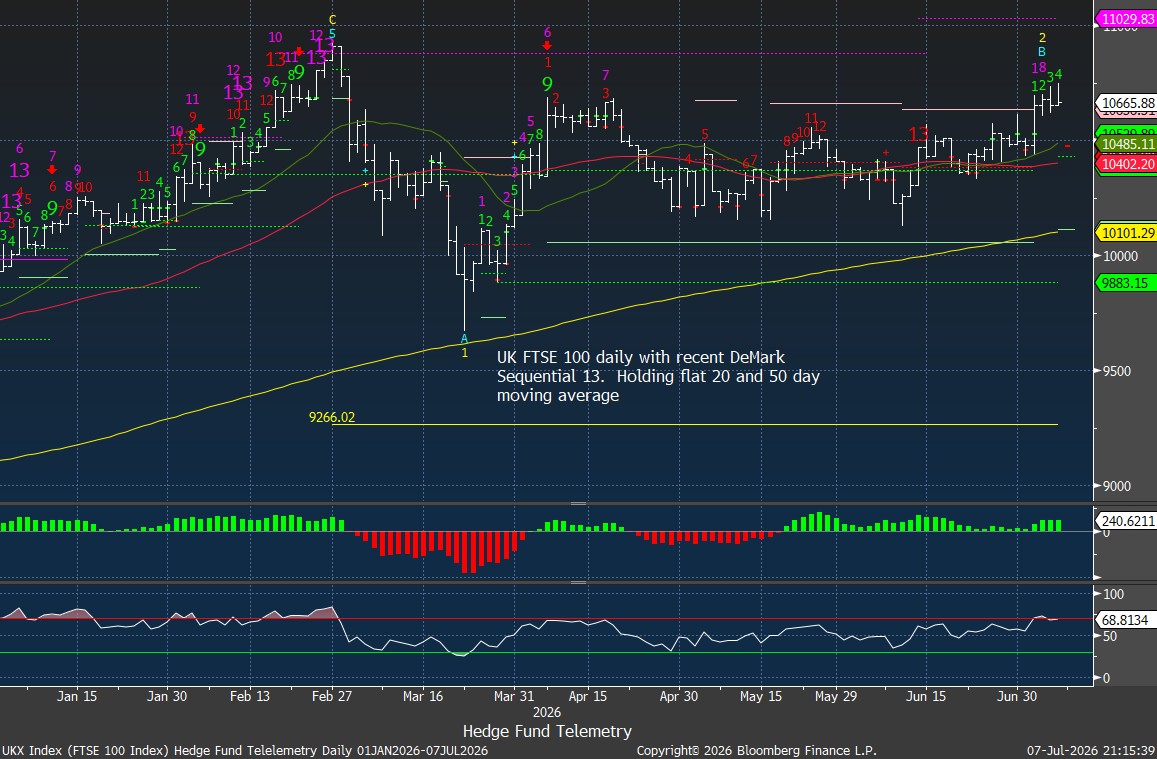Click the 9266.02 horizontal line label
This screenshot has width=1157, height=759.
point(331,417)
